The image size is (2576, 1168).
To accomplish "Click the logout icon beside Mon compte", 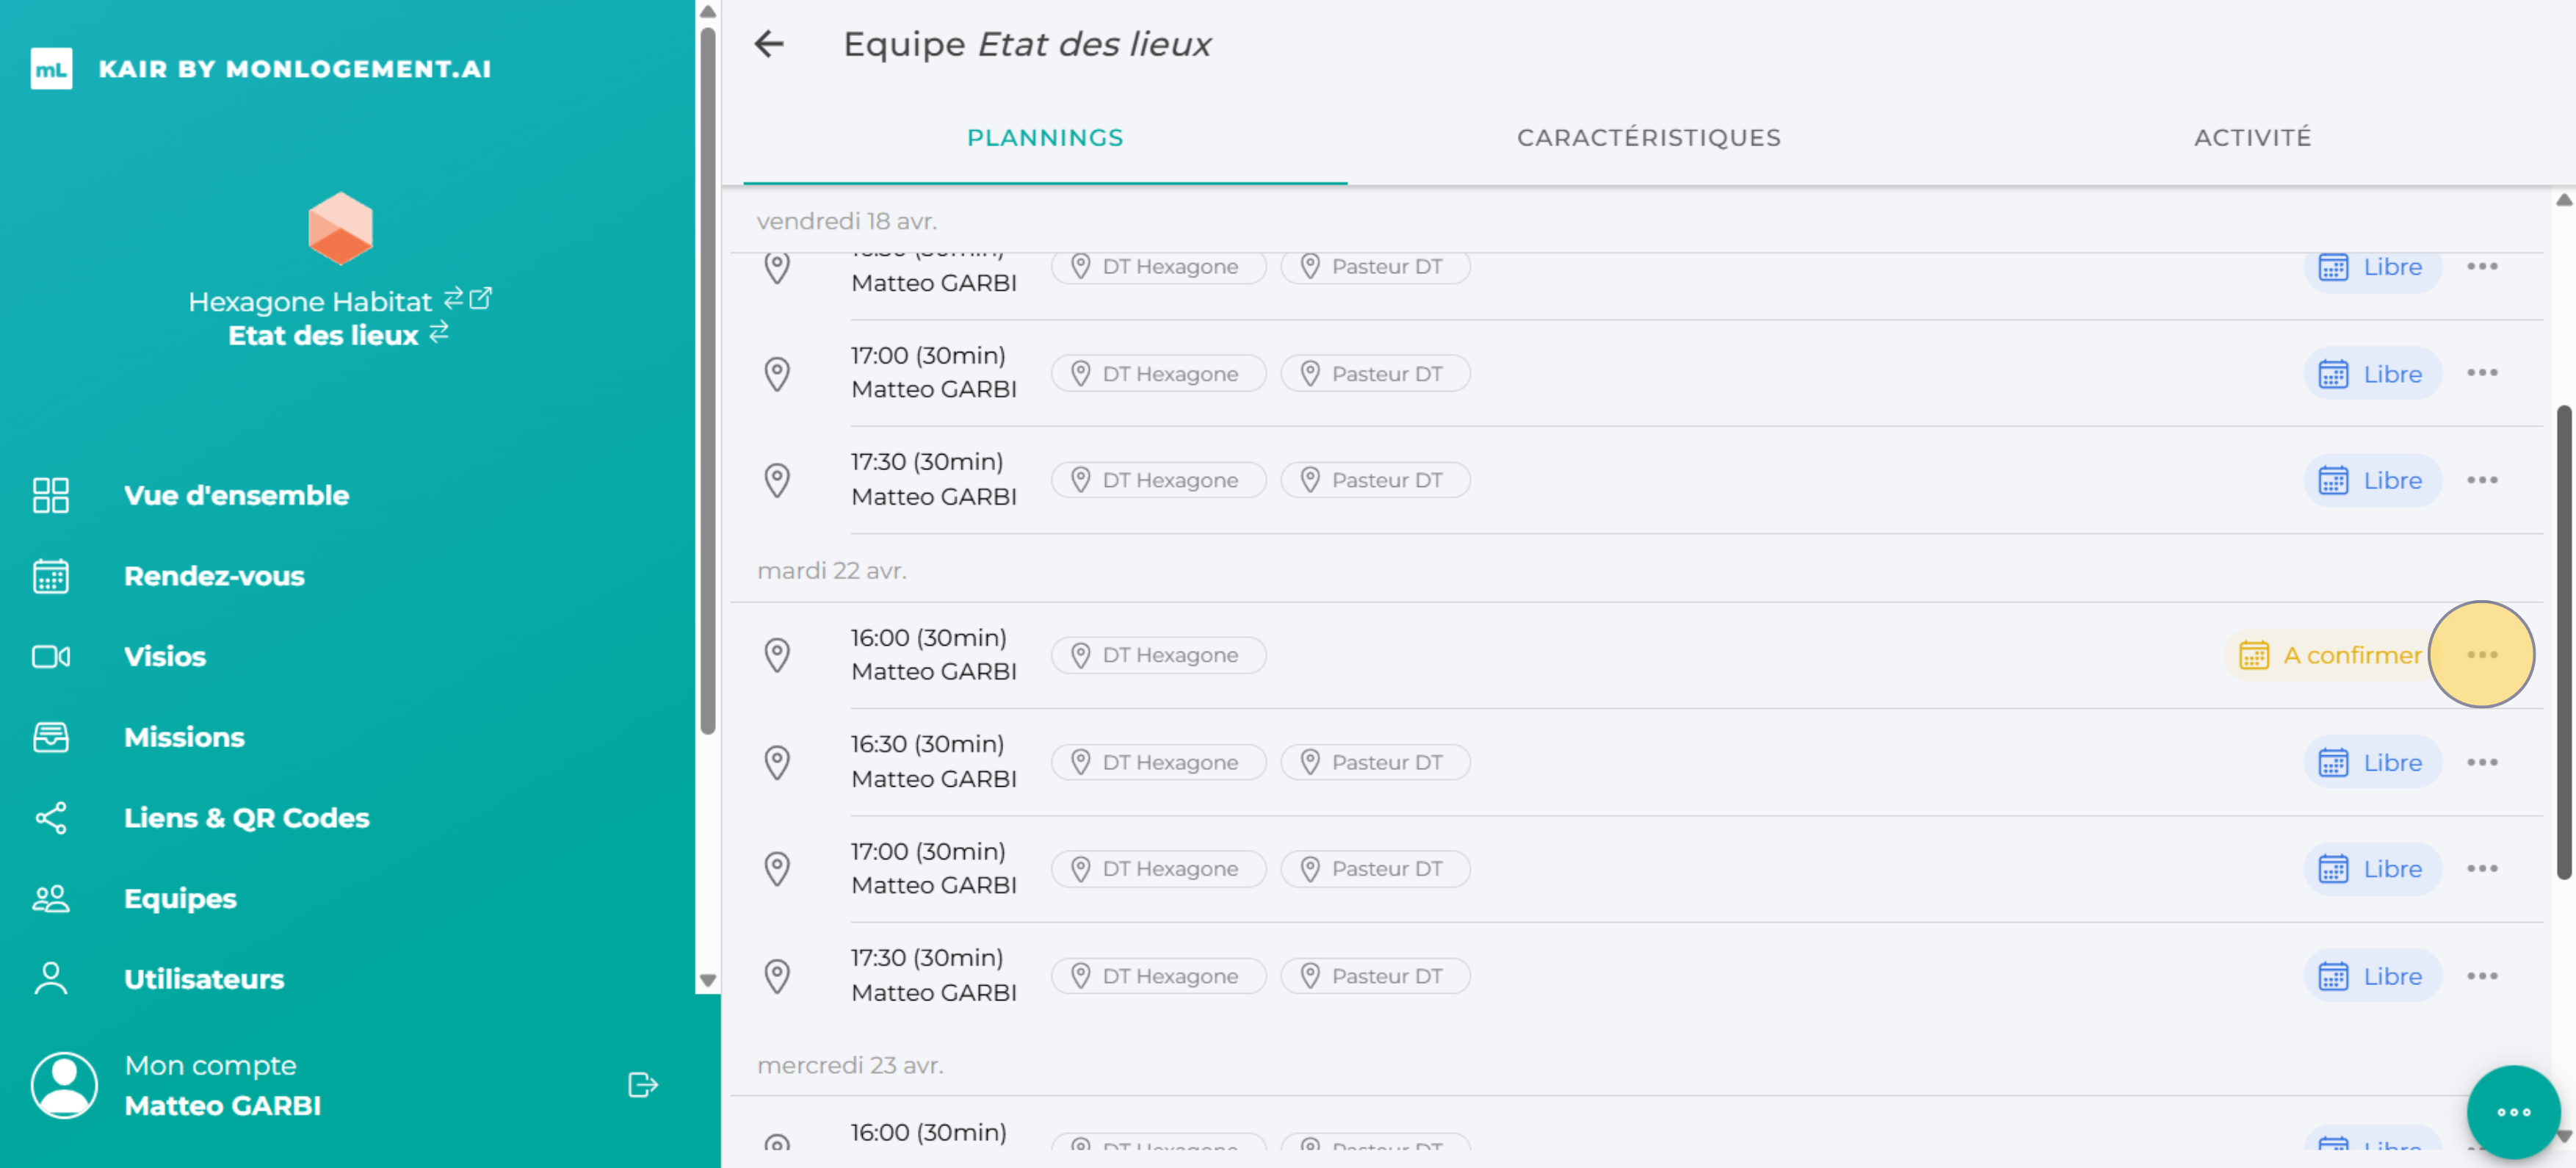I will pos(642,1085).
